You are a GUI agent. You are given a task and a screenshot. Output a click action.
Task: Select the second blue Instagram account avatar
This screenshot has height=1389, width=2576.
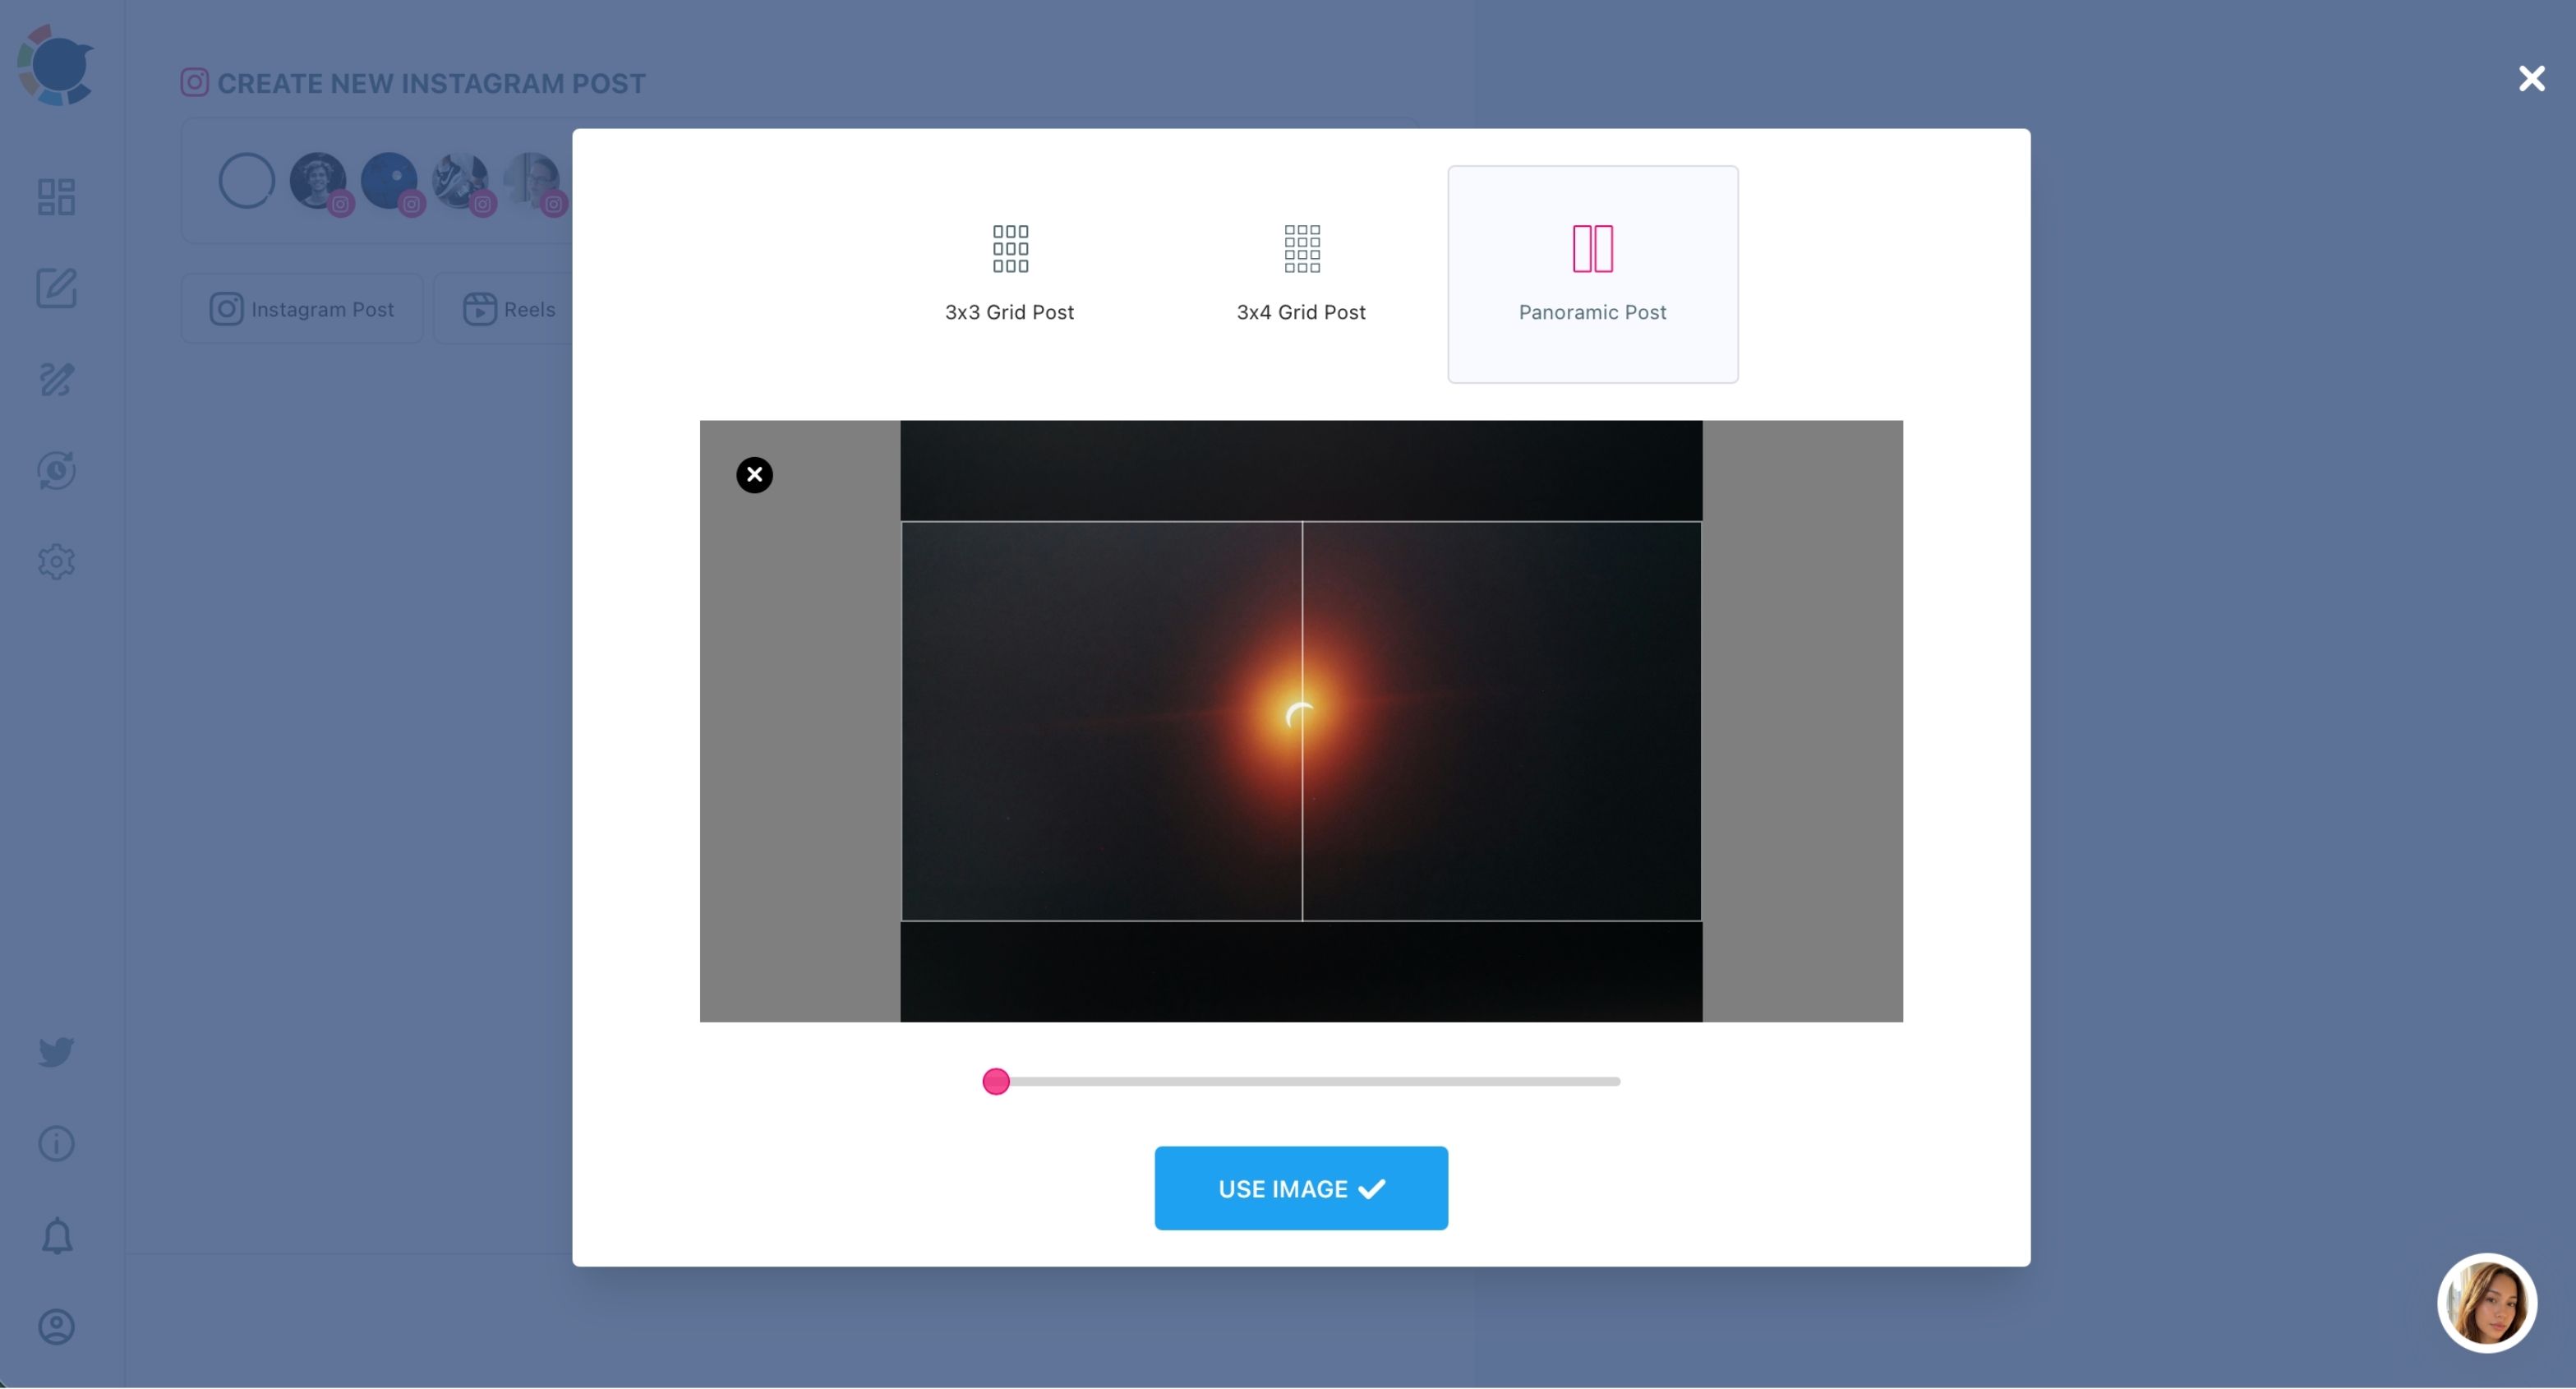(390, 181)
